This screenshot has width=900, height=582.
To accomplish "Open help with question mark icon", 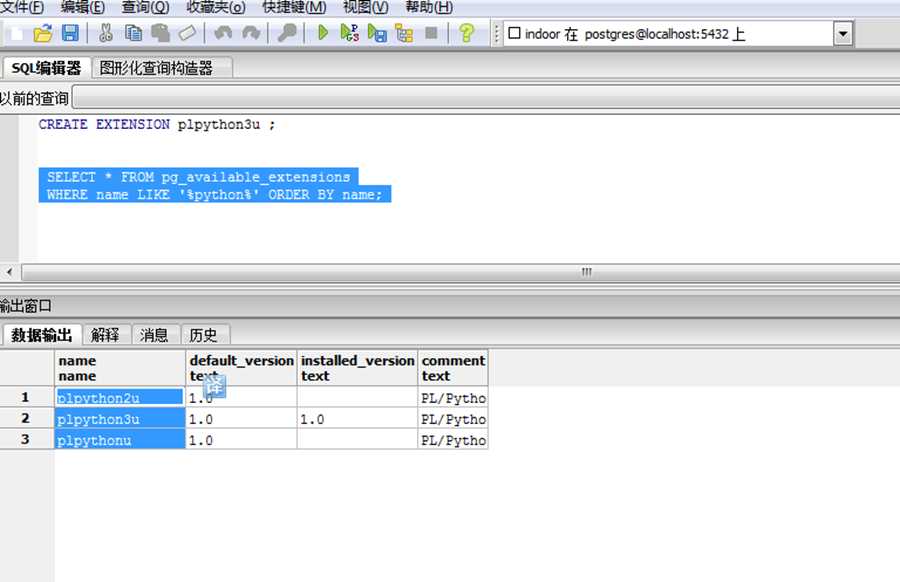I will (x=467, y=33).
